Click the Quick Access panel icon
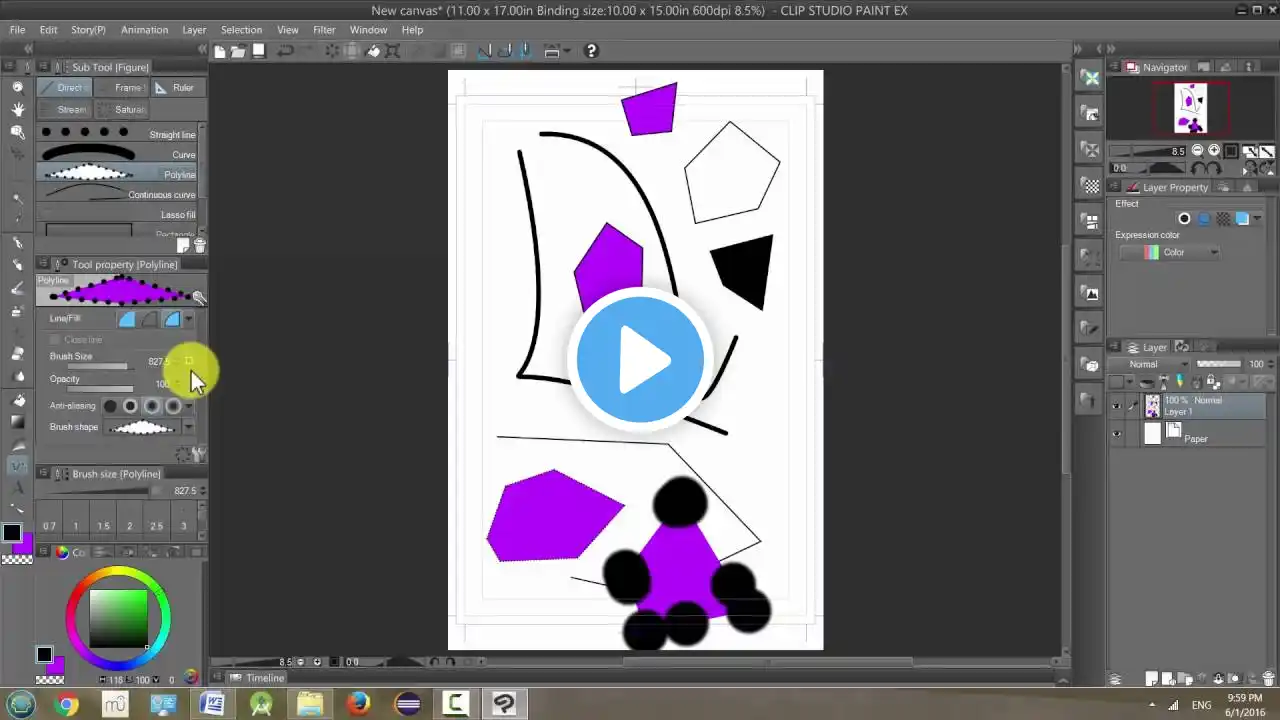The width and height of the screenshot is (1280, 720). tap(1090, 78)
